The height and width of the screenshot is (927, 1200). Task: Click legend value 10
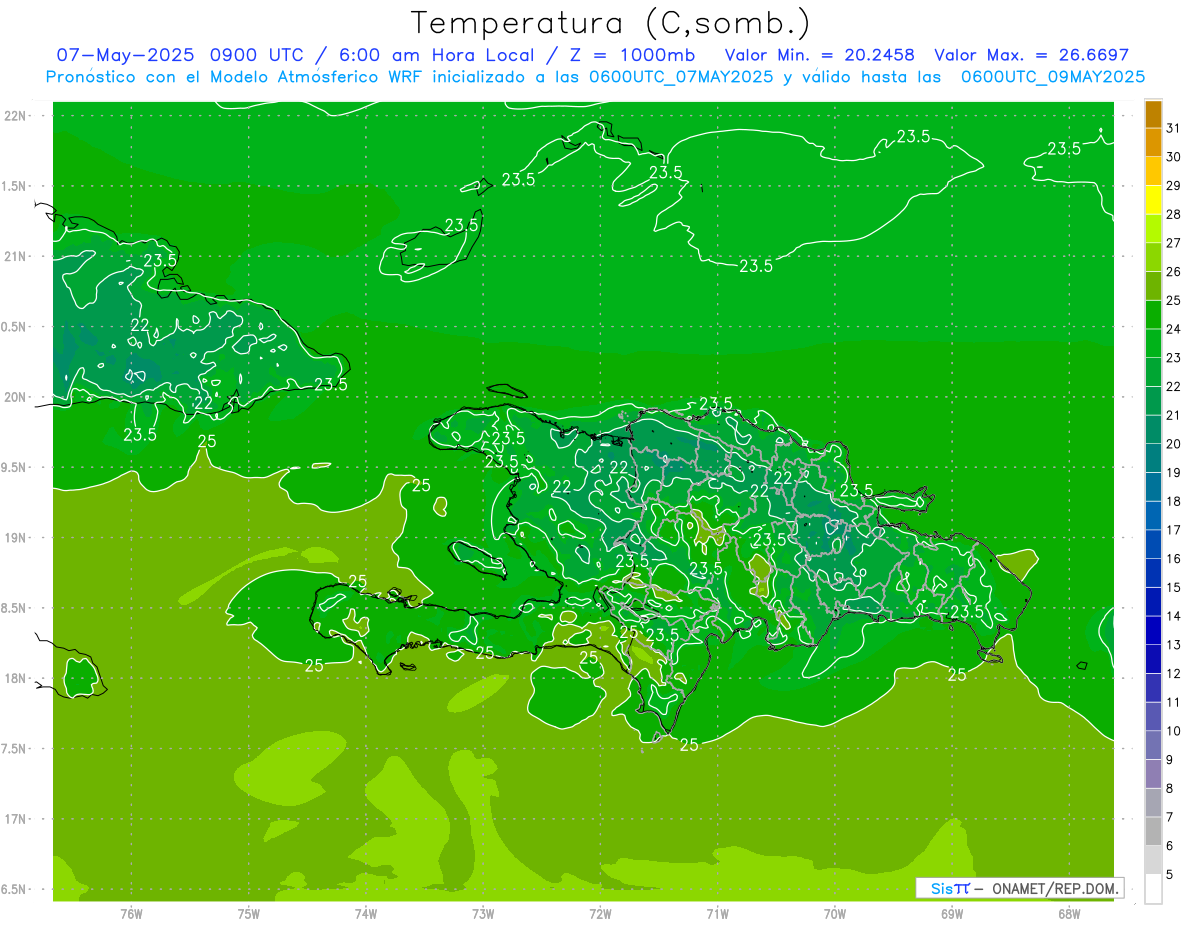pos(1173,732)
